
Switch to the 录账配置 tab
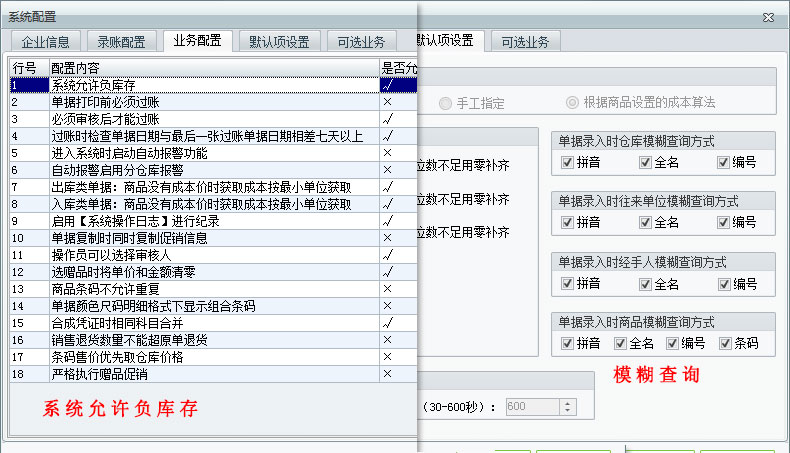point(121,42)
